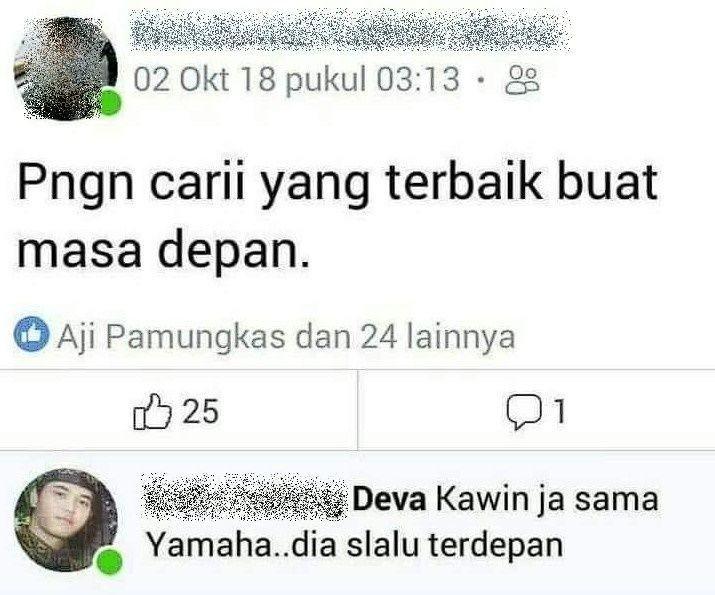The image size is (715, 595).
Task: Click the Aji Pamungkas name in likes
Action: tap(171, 337)
